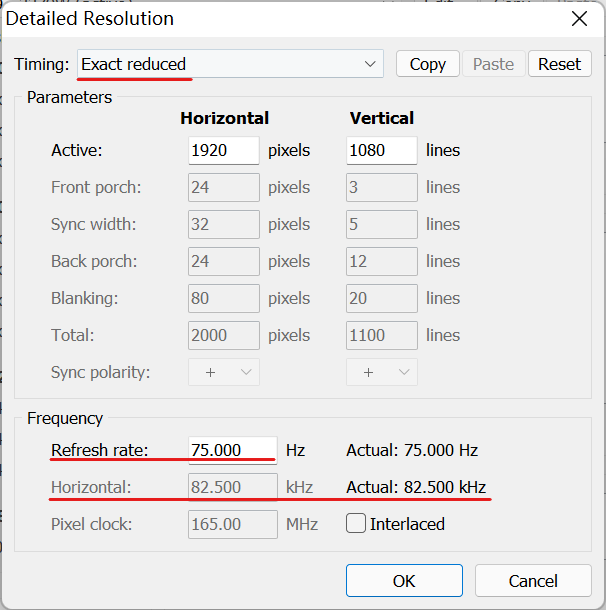
Task: Select the Refresh rate input field
Action: point(232,450)
